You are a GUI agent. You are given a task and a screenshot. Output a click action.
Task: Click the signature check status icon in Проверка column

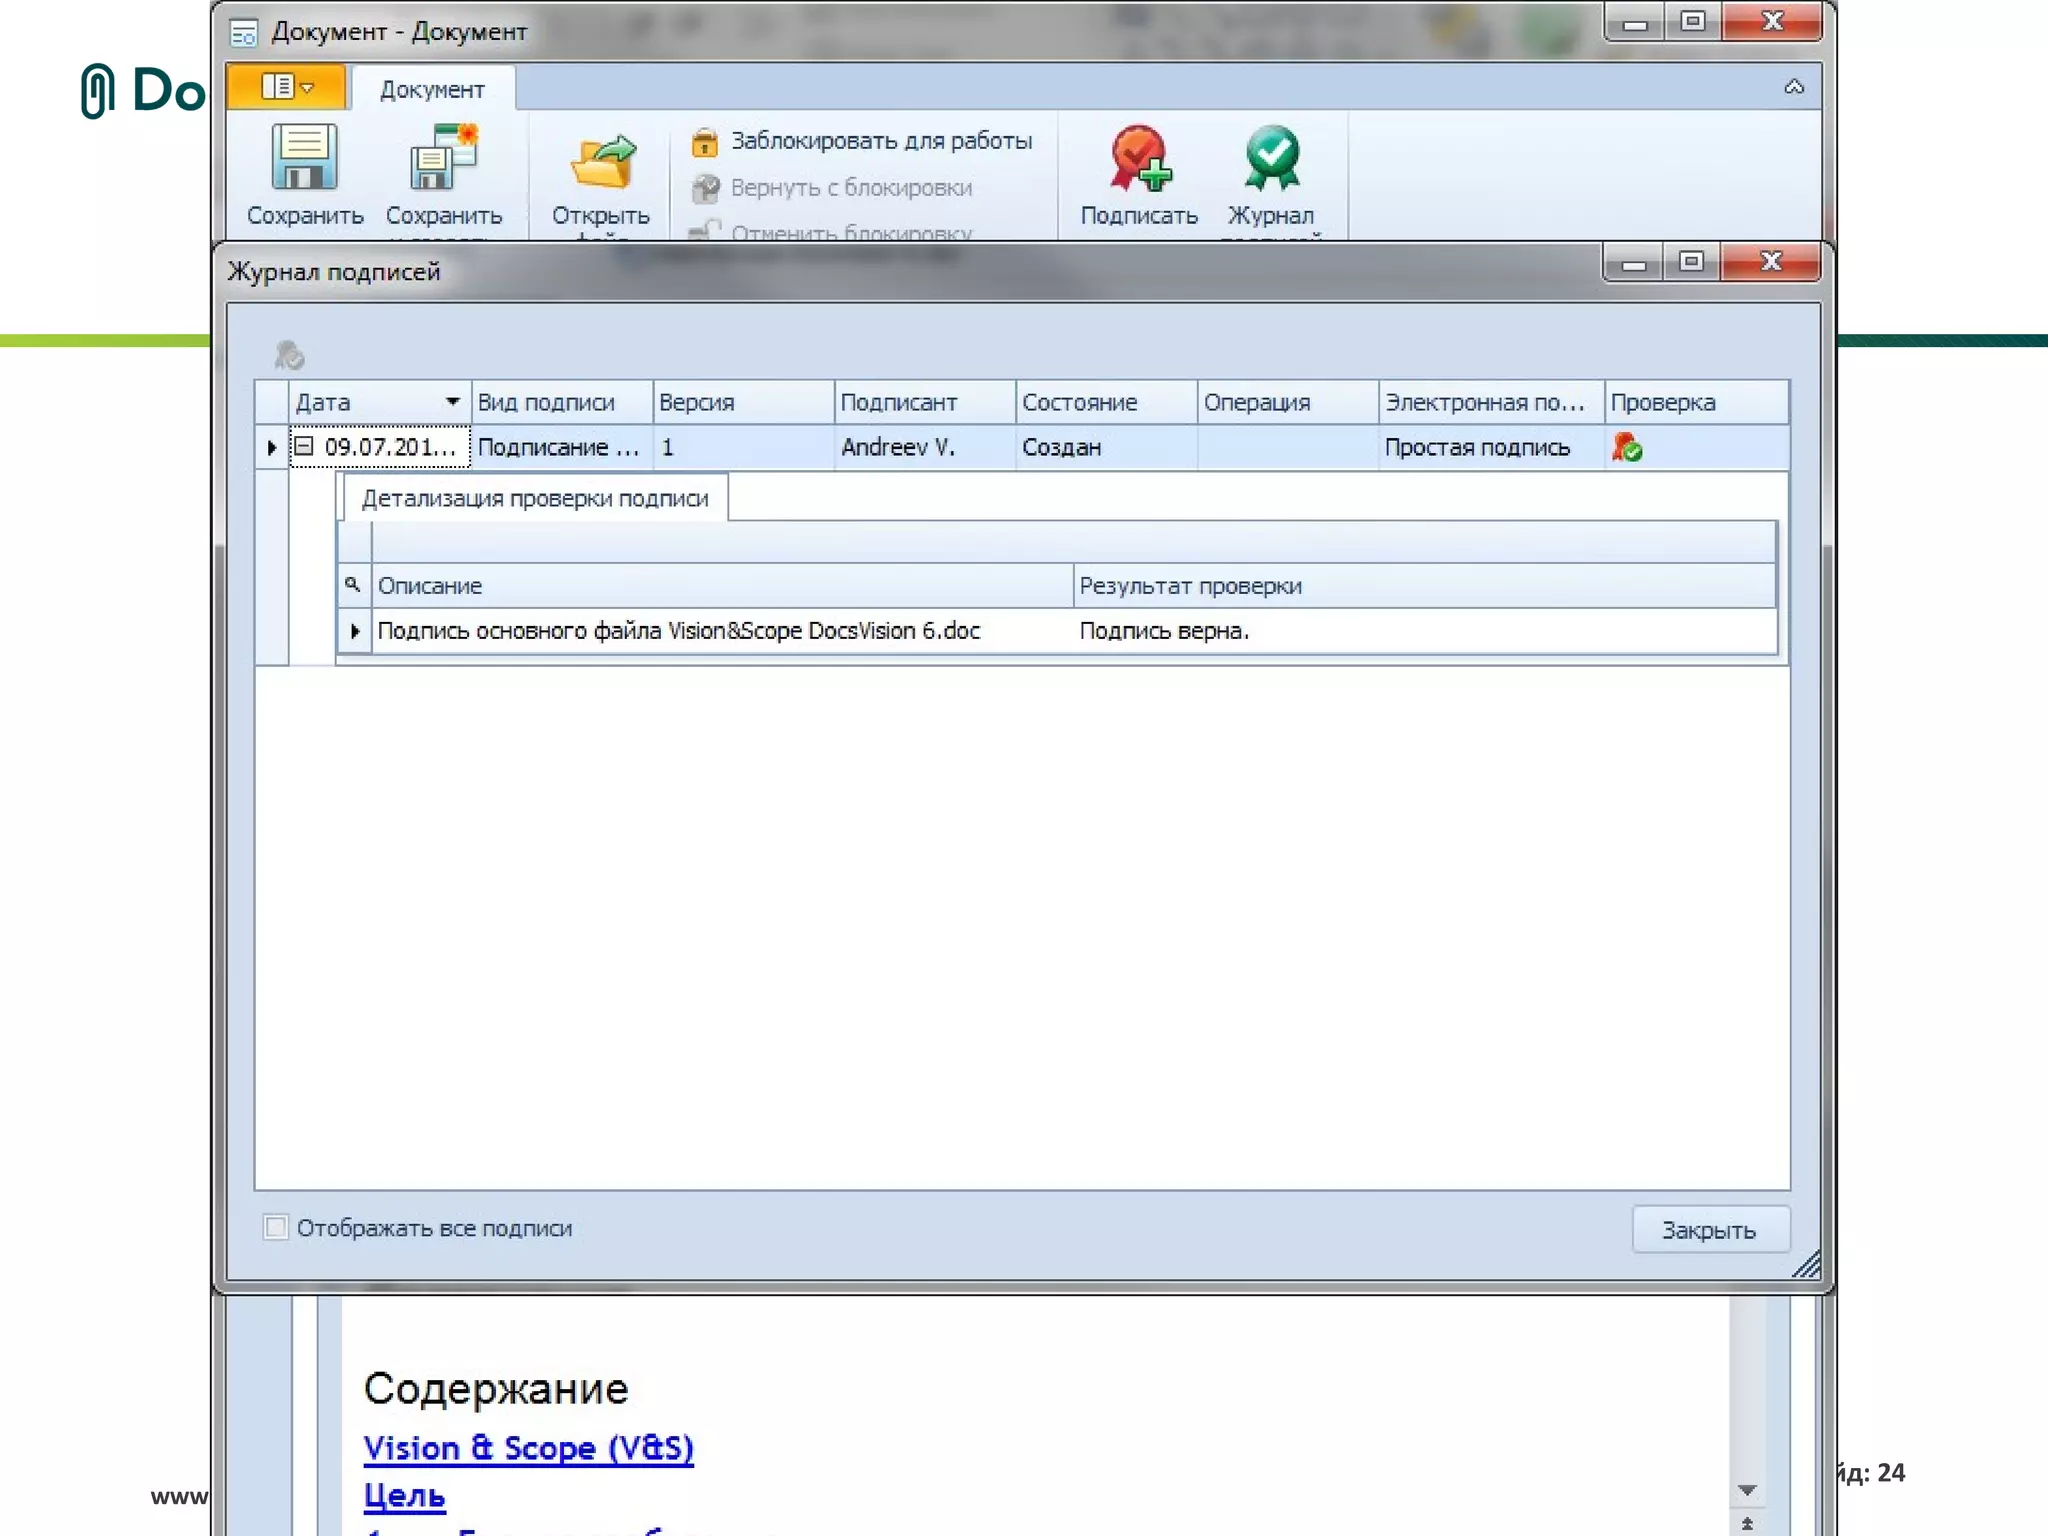(1627, 448)
